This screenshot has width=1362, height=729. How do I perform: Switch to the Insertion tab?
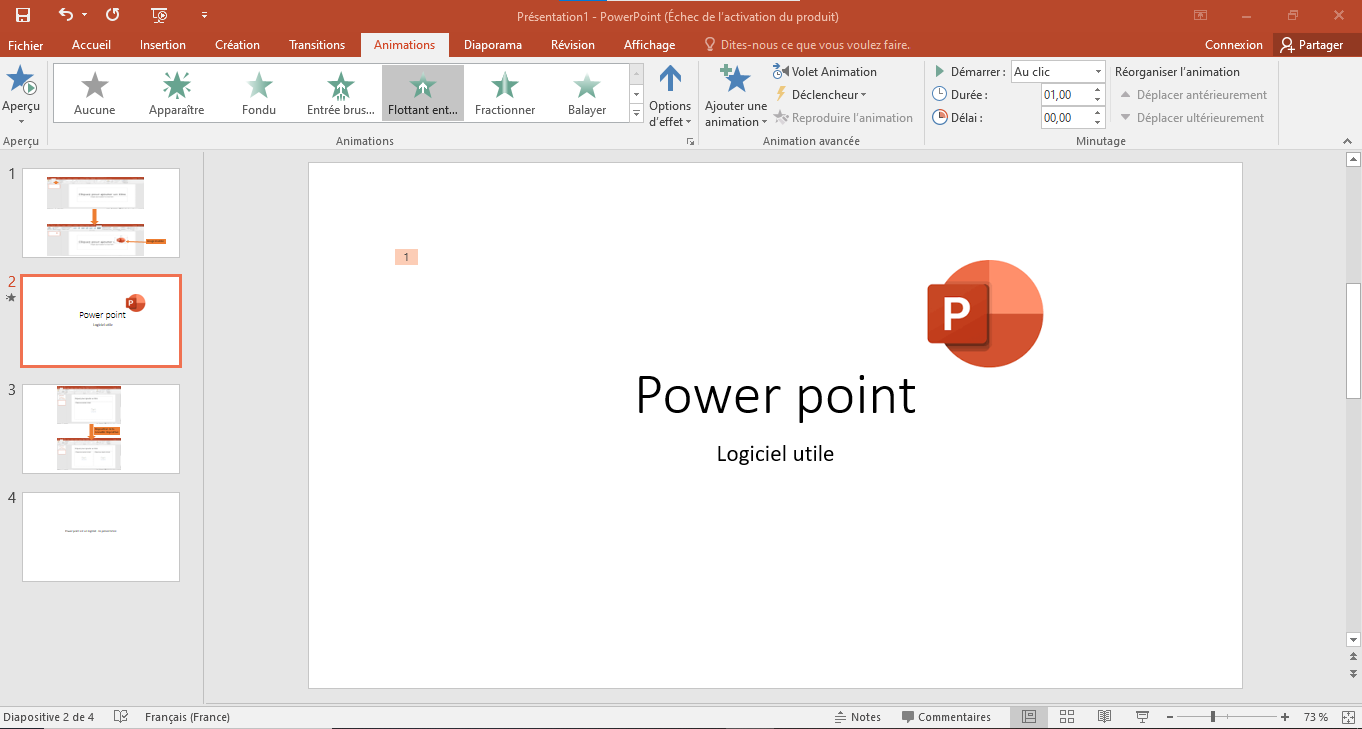(163, 45)
